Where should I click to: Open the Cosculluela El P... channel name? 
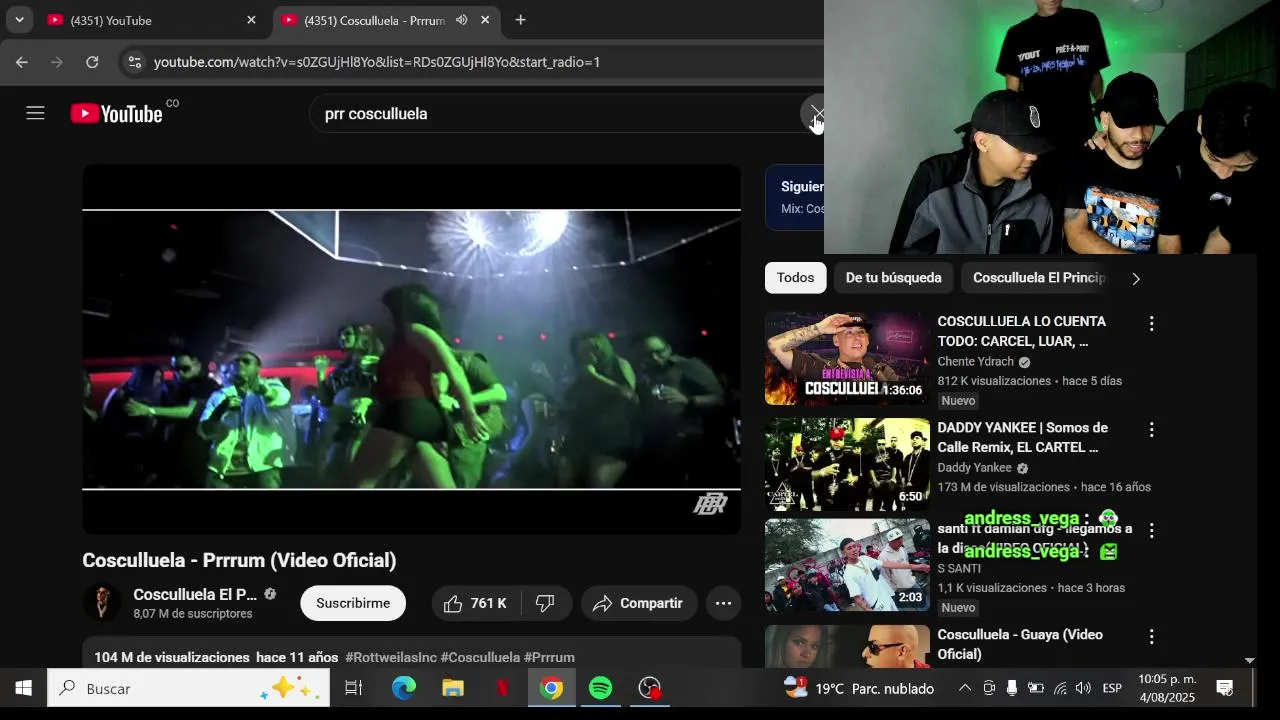pyautogui.click(x=195, y=594)
